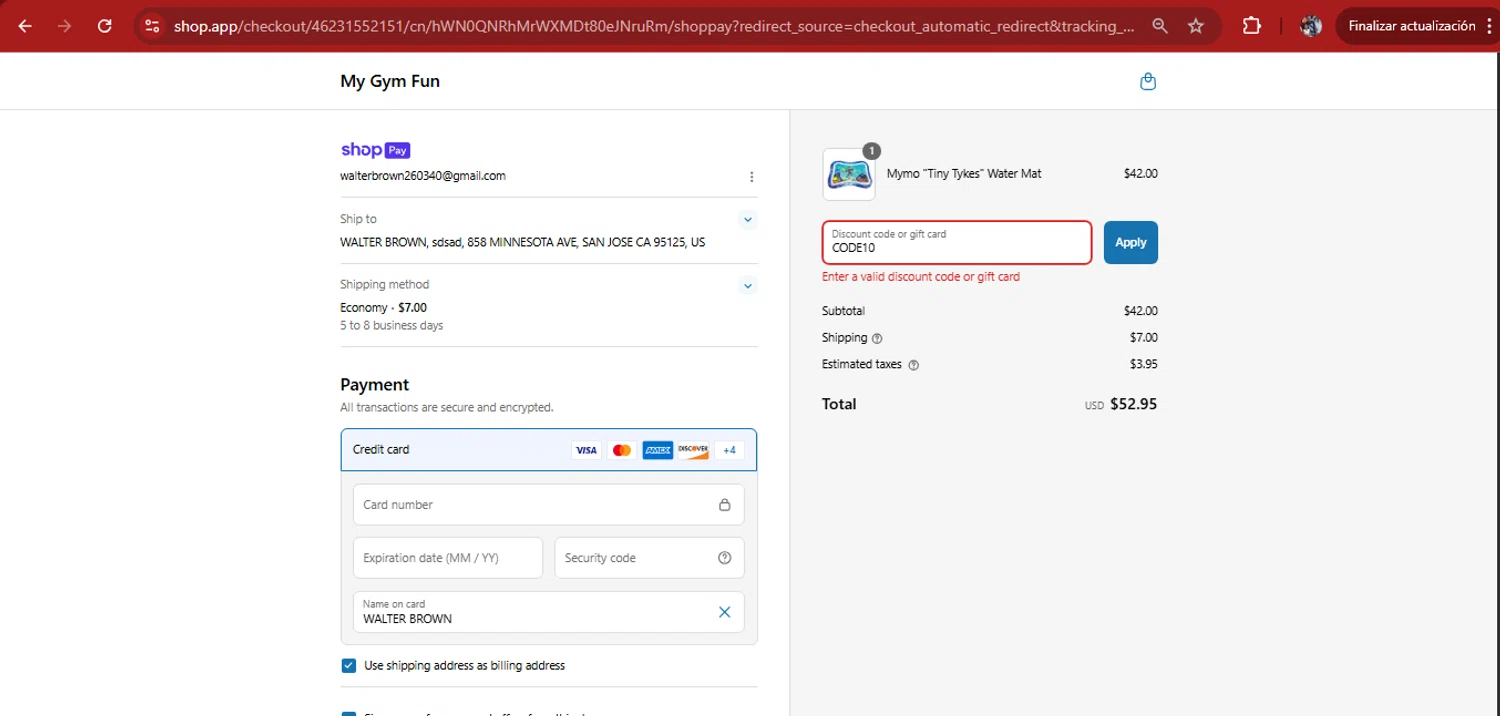Click the Shop Pay logo
This screenshot has width=1500, height=716.
click(375, 150)
